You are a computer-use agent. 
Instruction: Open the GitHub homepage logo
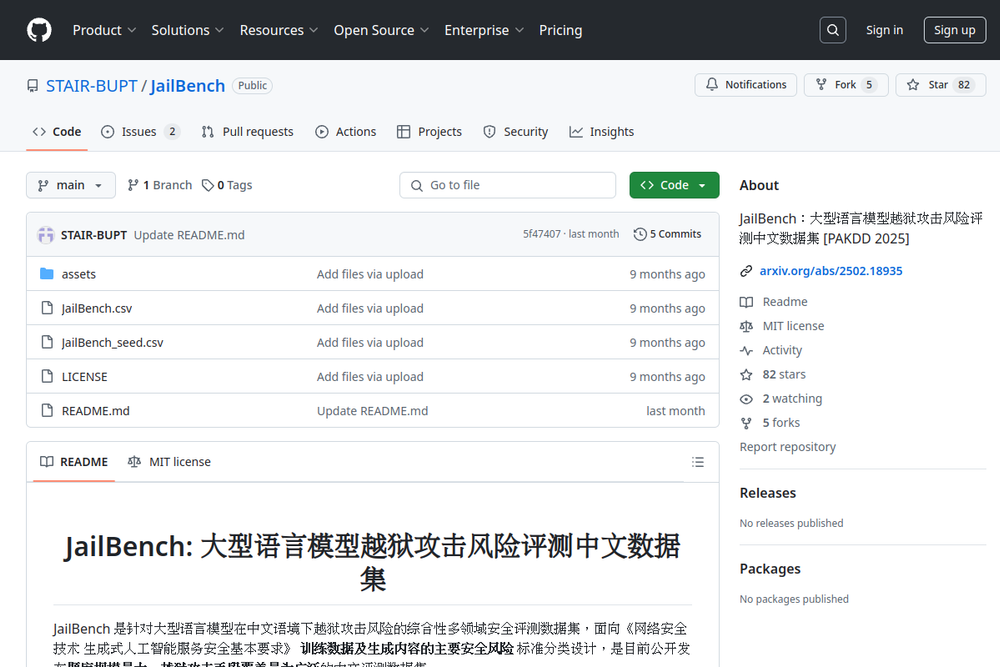(39, 30)
